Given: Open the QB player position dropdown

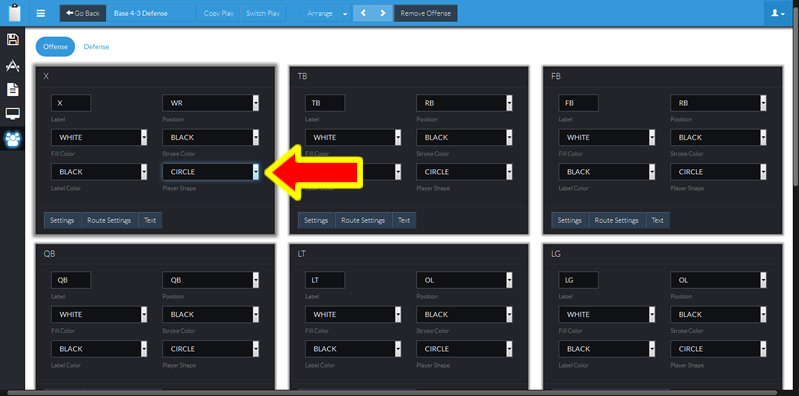Looking at the screenshot, I should click(211, 280).
